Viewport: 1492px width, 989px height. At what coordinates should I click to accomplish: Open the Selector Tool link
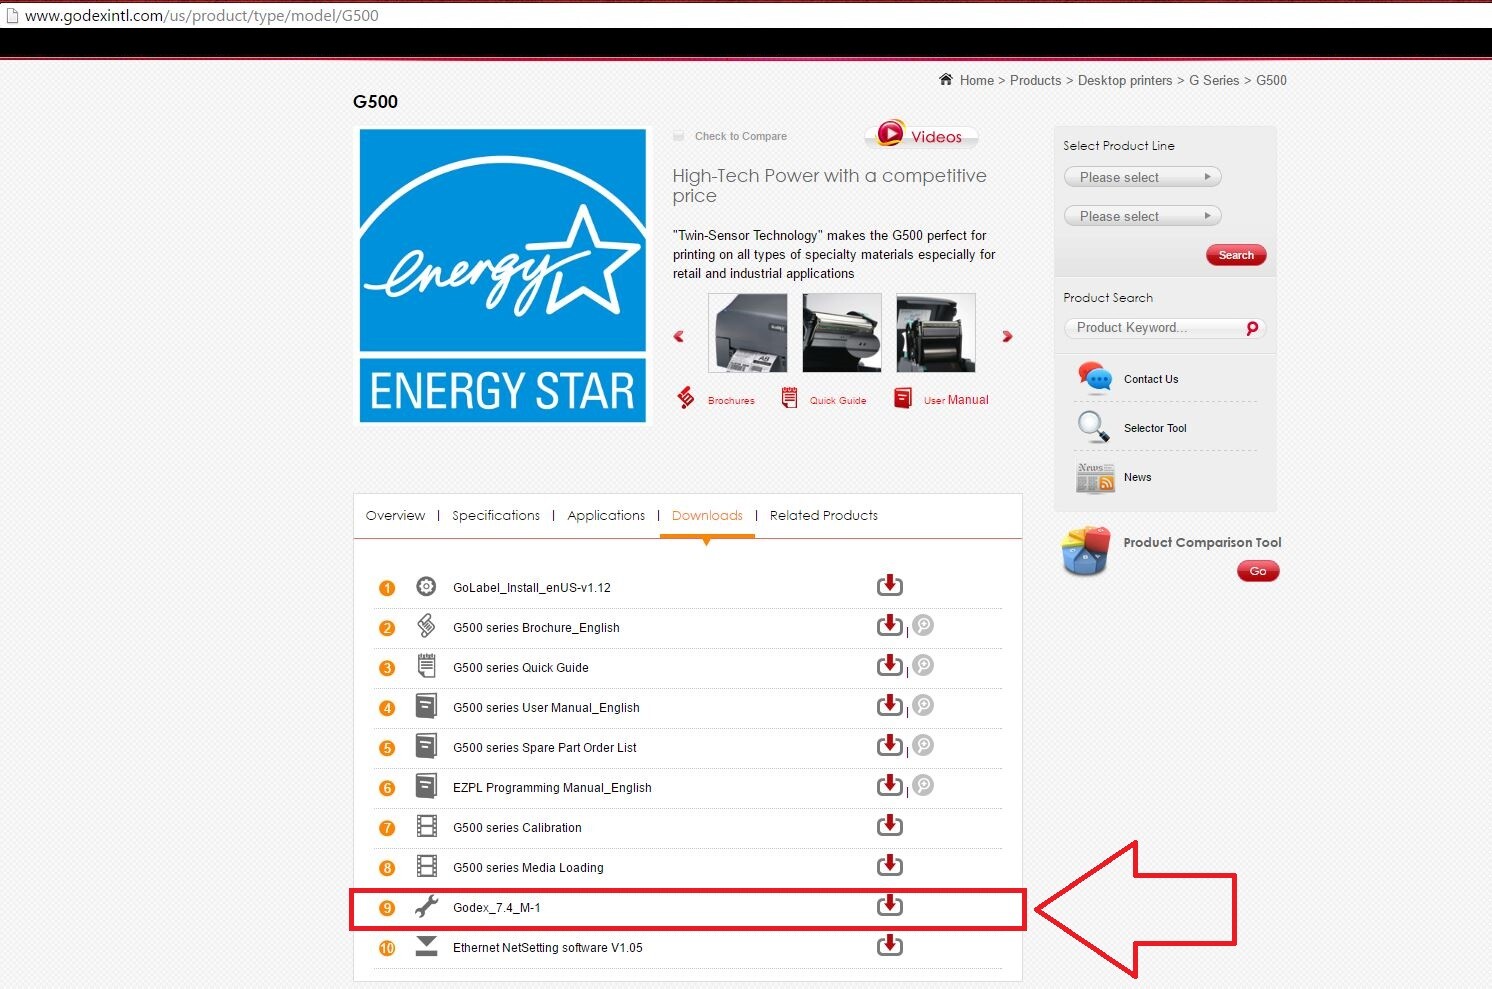pos(1155,428)
